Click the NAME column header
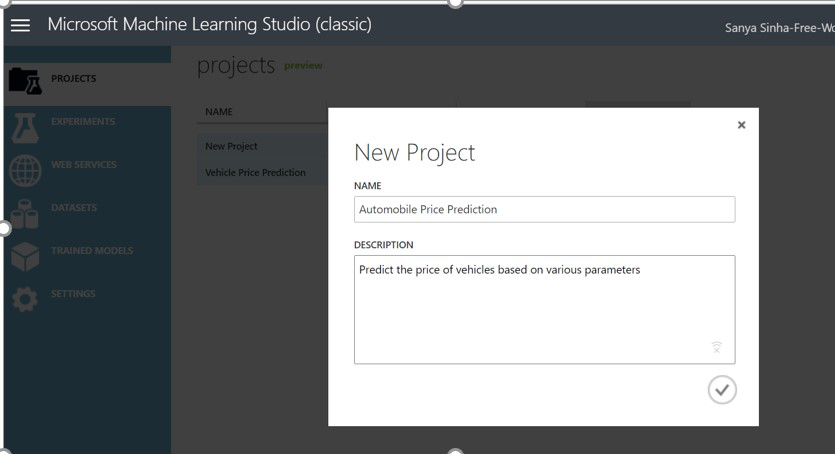 point(218,112)
